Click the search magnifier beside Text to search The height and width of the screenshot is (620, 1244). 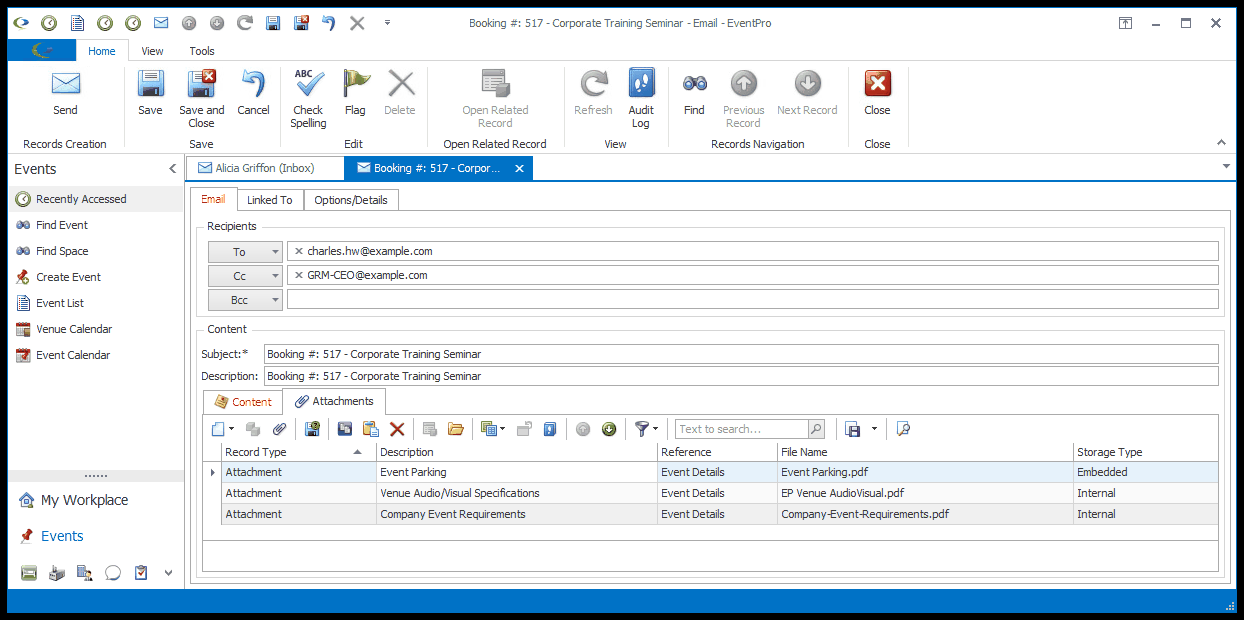[x=816, y=429]
